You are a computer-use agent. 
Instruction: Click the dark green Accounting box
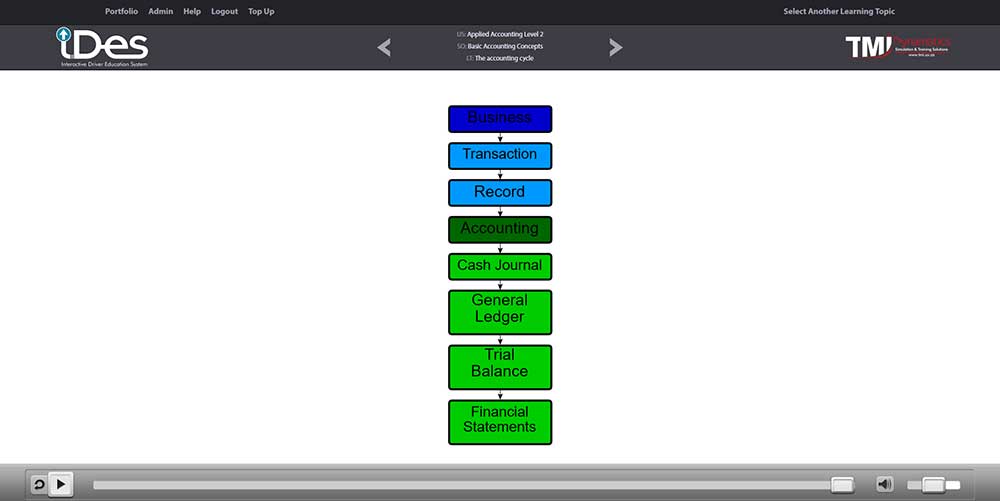[x=500, y=229]
